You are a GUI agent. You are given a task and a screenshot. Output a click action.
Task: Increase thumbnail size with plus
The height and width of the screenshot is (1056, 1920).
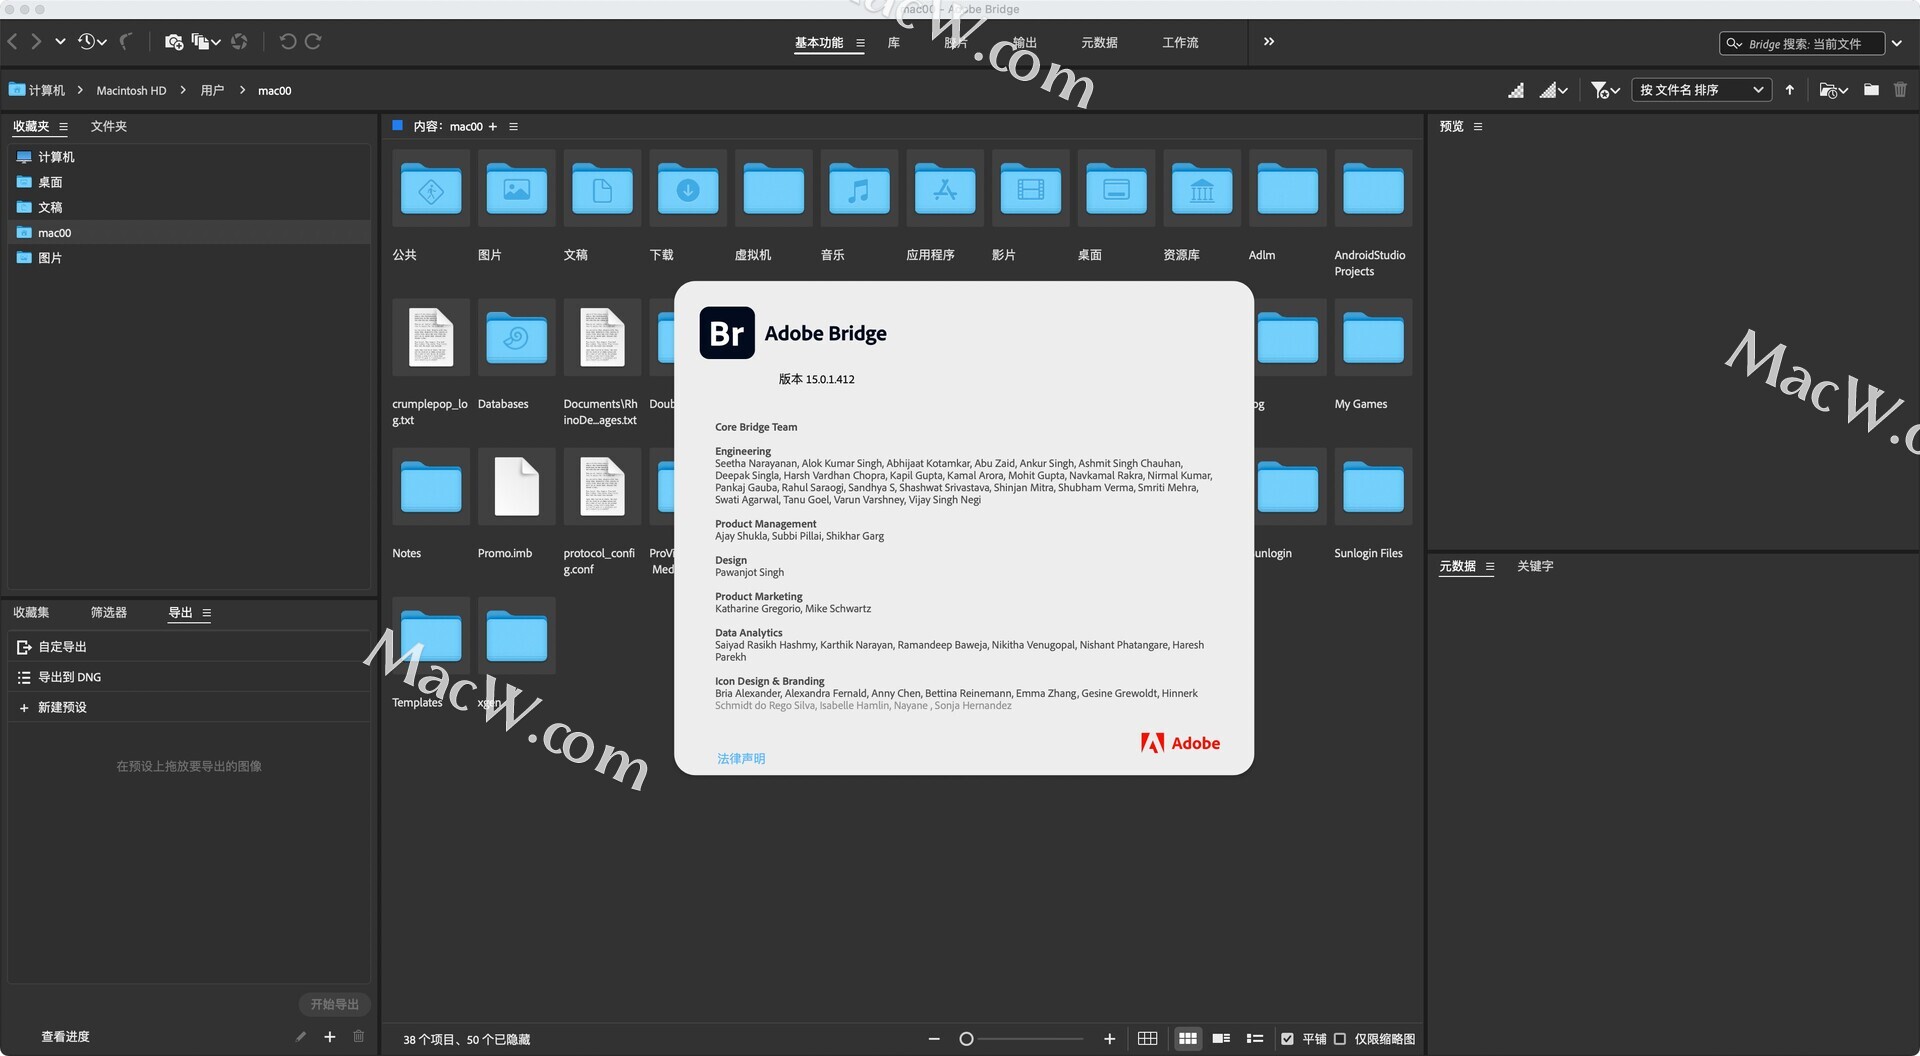1109,1039
